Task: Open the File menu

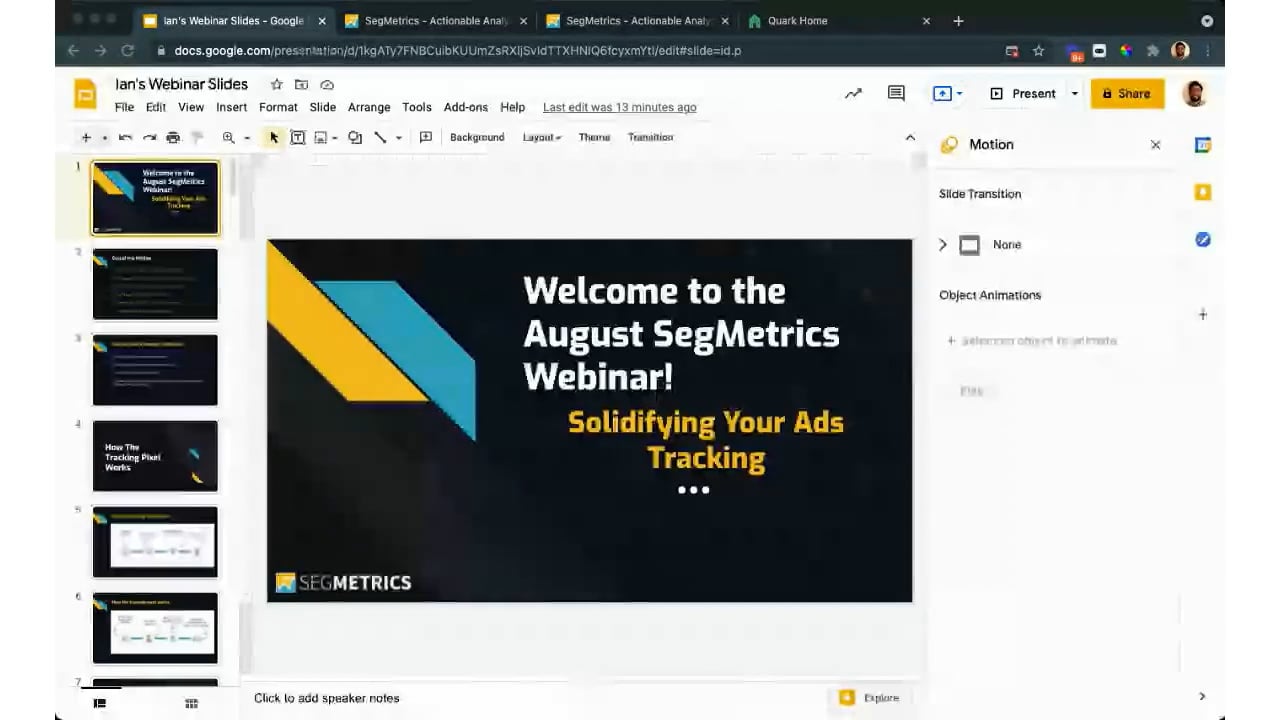Action: click(124, 107)
